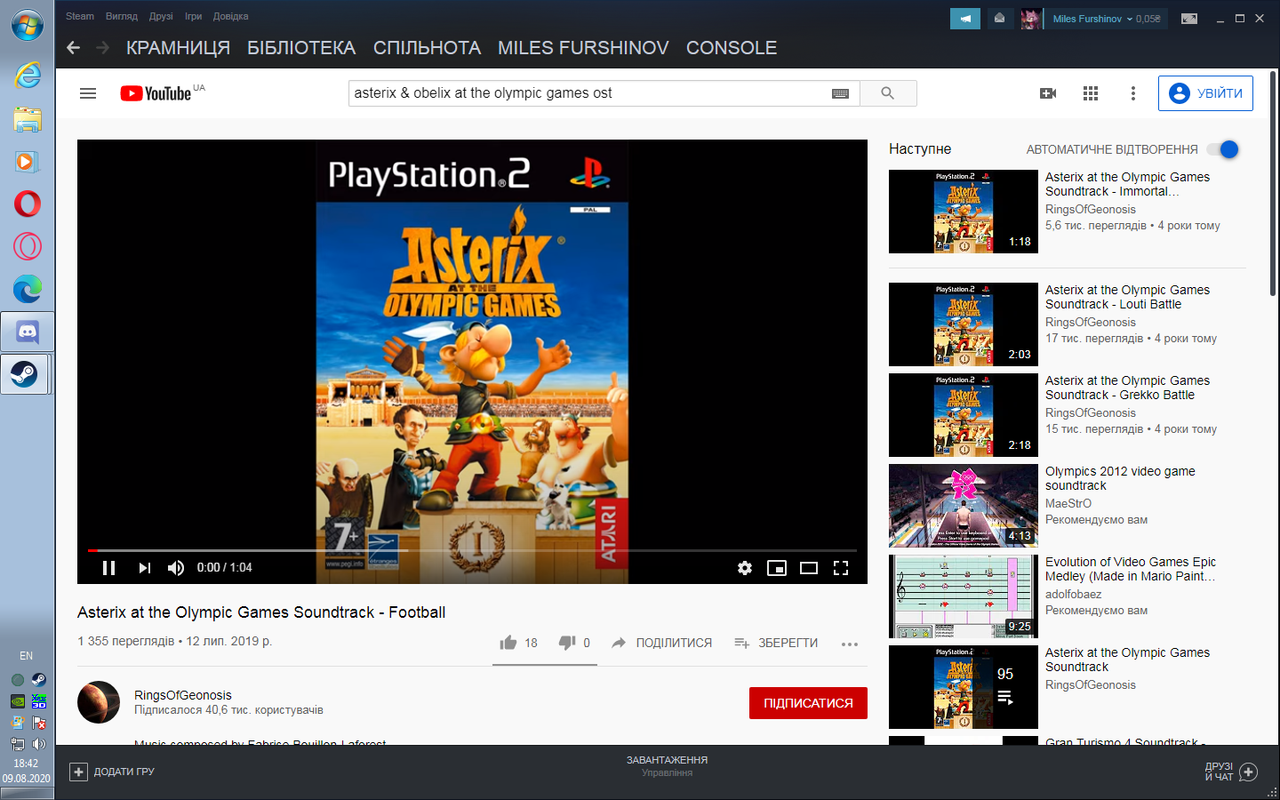Open Steam Big Picture mode icon
The image size is (1280, 800).
[x=1189, y=18]
